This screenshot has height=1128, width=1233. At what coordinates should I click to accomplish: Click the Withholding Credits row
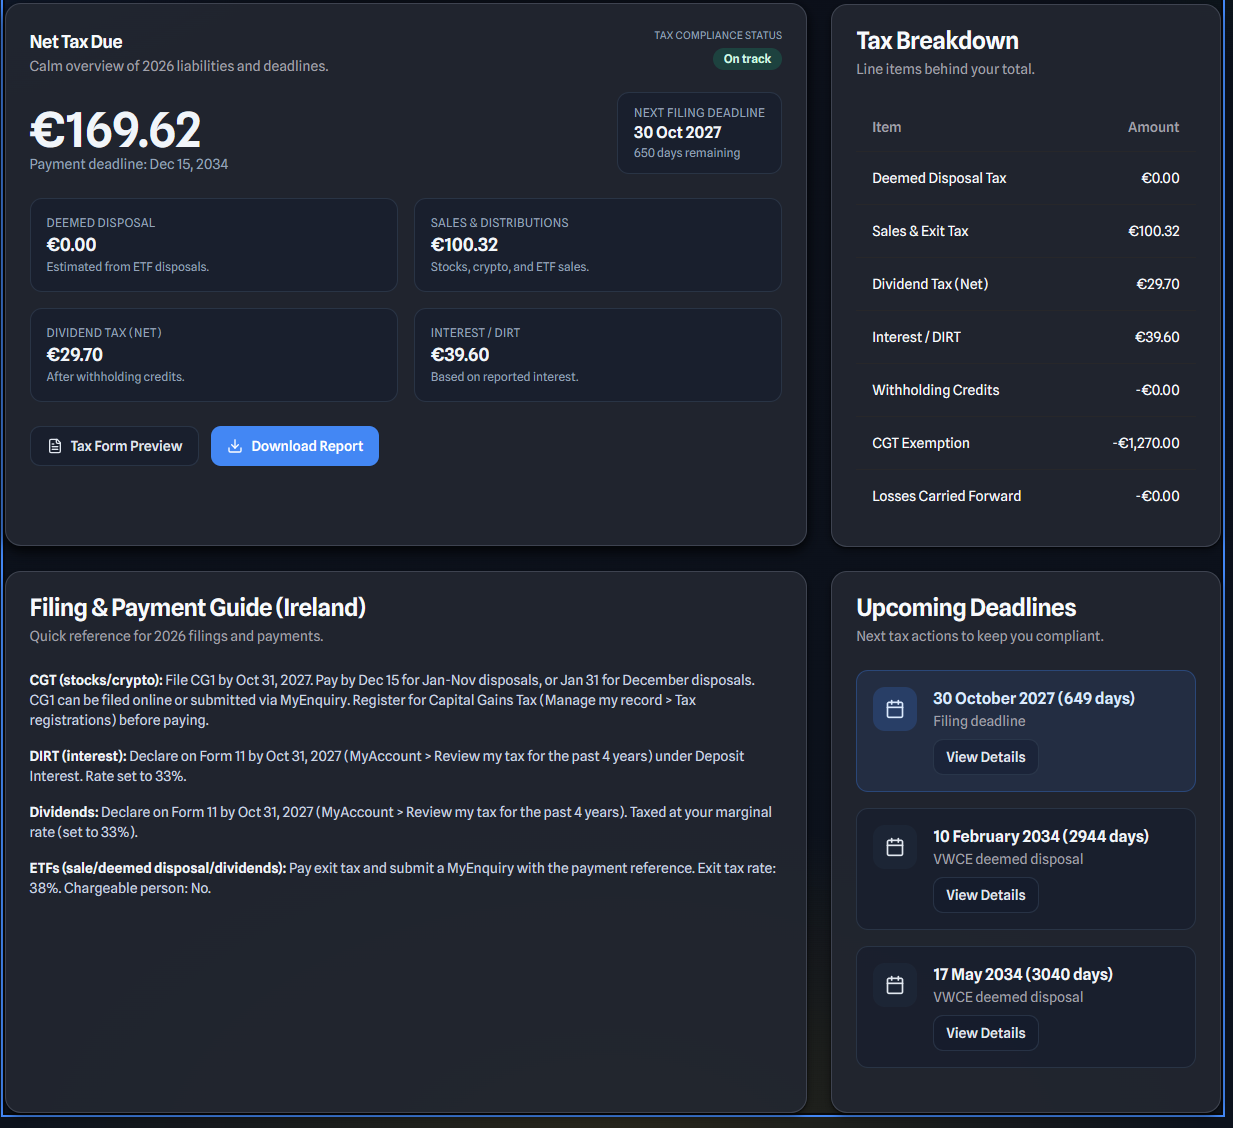coord(1025,390)
